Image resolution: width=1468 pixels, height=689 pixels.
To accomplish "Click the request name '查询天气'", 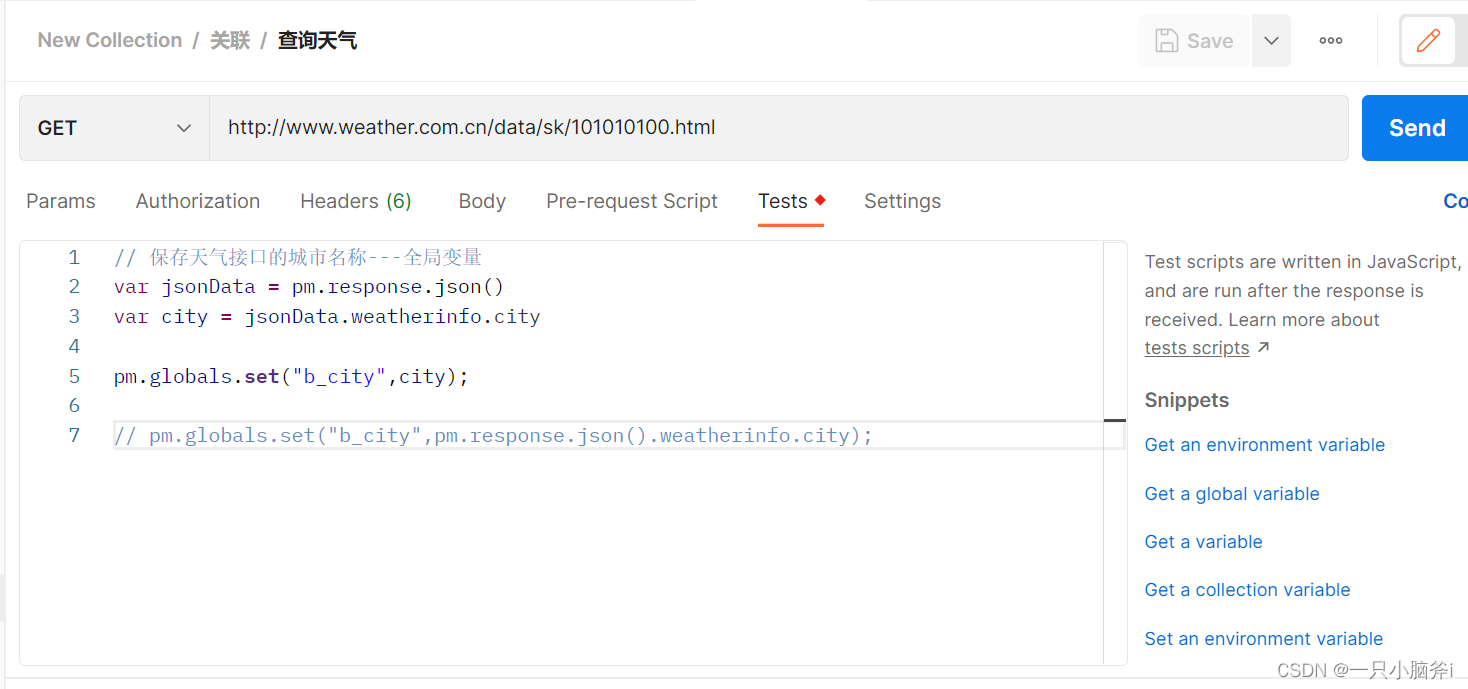I will tap(317, 41).
